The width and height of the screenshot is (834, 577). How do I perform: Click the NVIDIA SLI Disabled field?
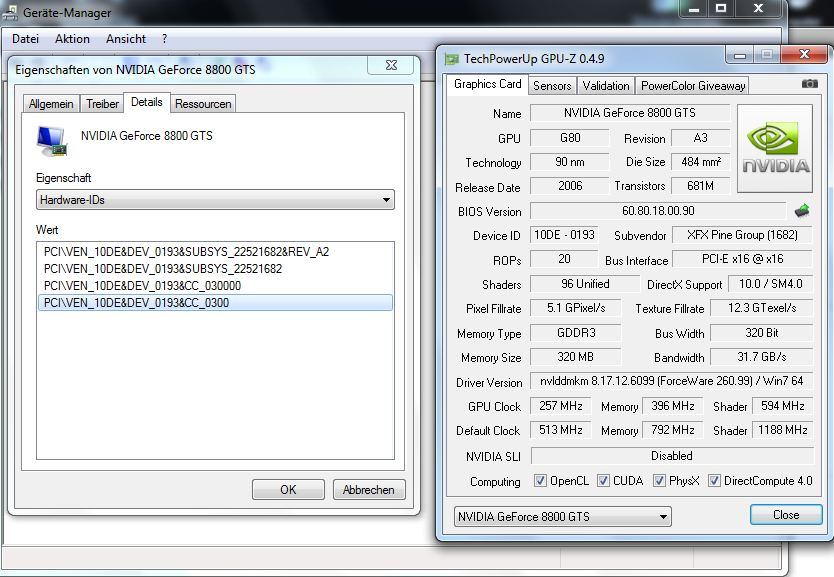pyautogui.click(x=672, y=456)
